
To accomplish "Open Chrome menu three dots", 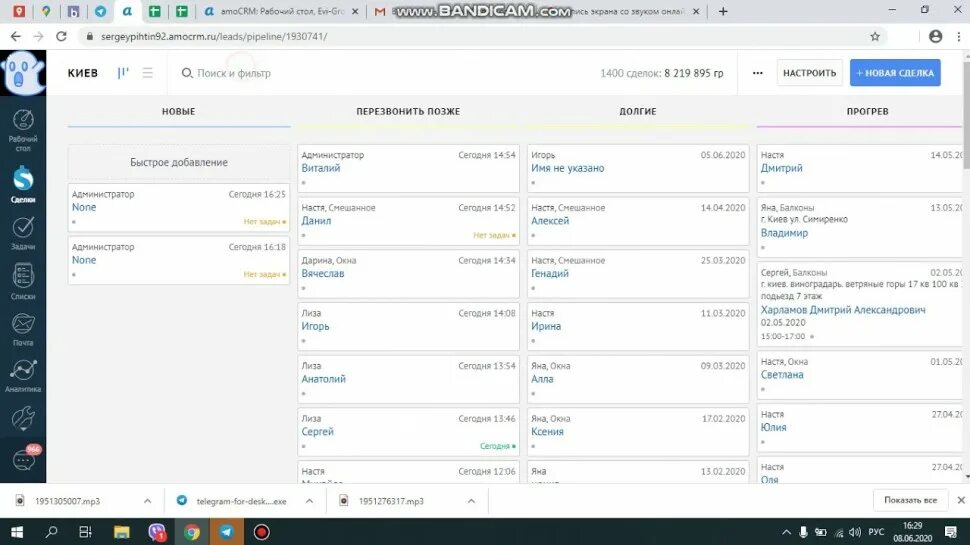I will (959, 36).
